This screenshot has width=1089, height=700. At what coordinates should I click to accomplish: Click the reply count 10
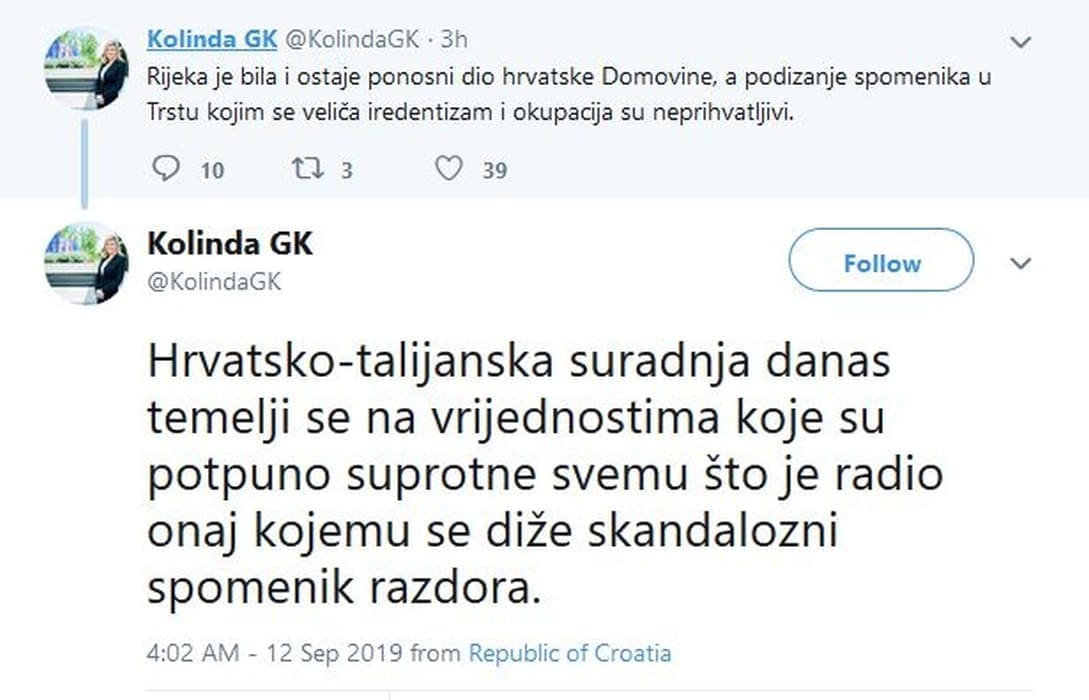pos(212,170)
